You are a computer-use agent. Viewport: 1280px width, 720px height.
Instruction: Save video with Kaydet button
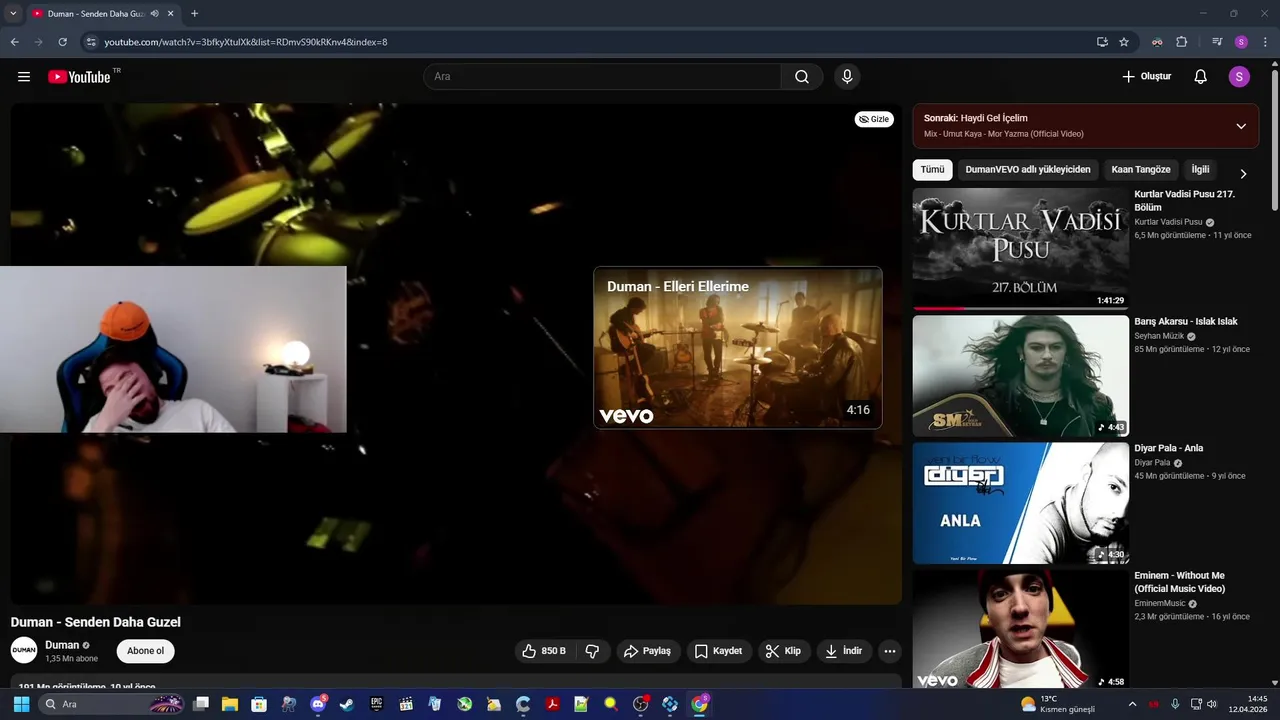point(719,651)
